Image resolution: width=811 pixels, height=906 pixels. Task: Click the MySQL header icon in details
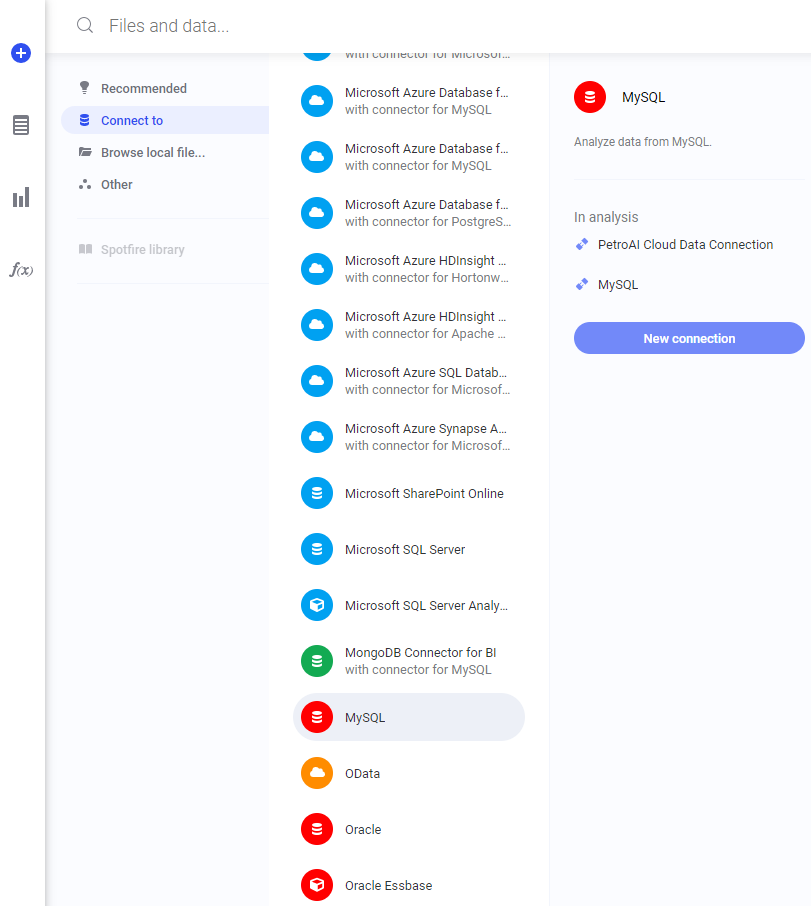(590, 97)
